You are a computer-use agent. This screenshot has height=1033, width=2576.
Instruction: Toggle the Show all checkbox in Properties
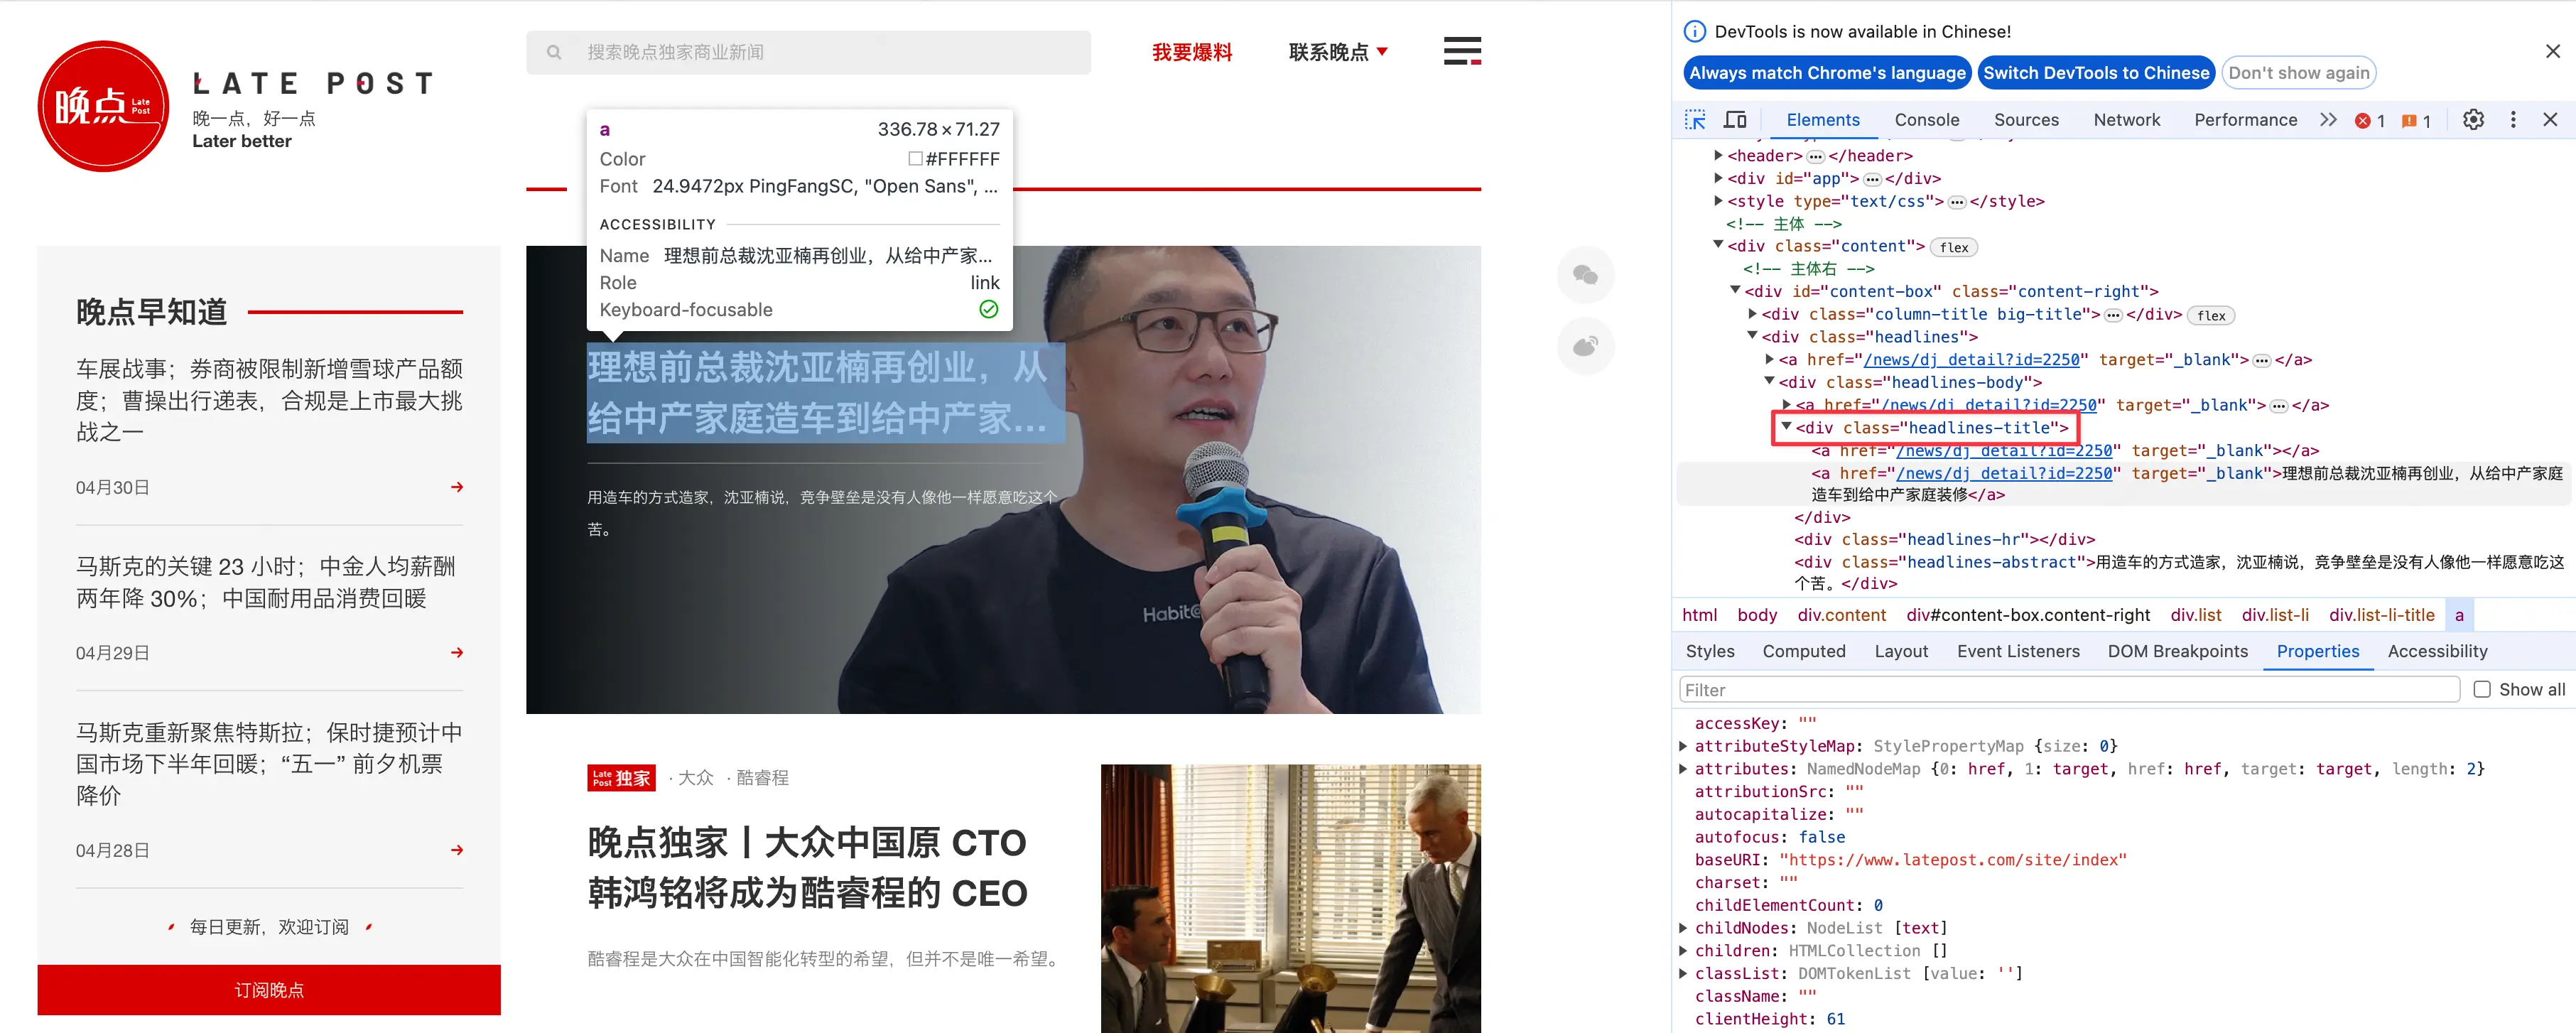click(2481, 688)
